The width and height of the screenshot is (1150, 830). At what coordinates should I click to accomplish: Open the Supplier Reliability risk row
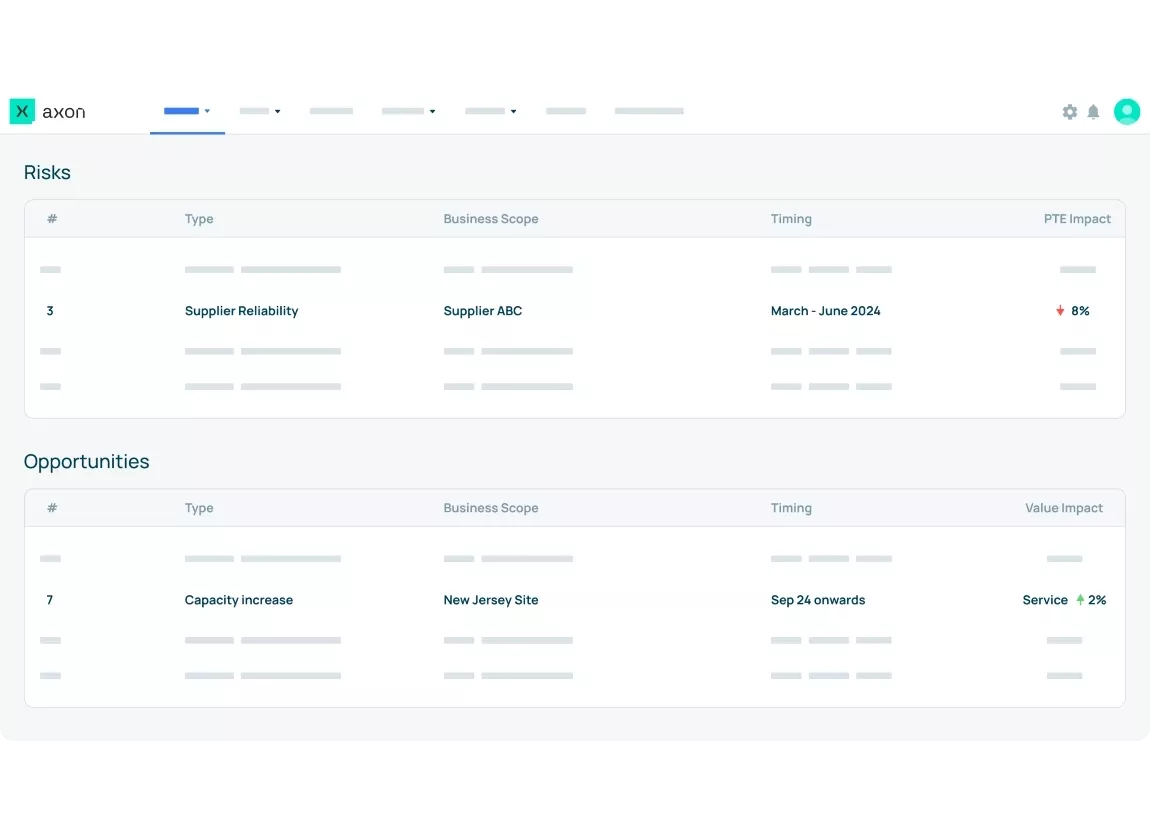[x=575, y=311]
